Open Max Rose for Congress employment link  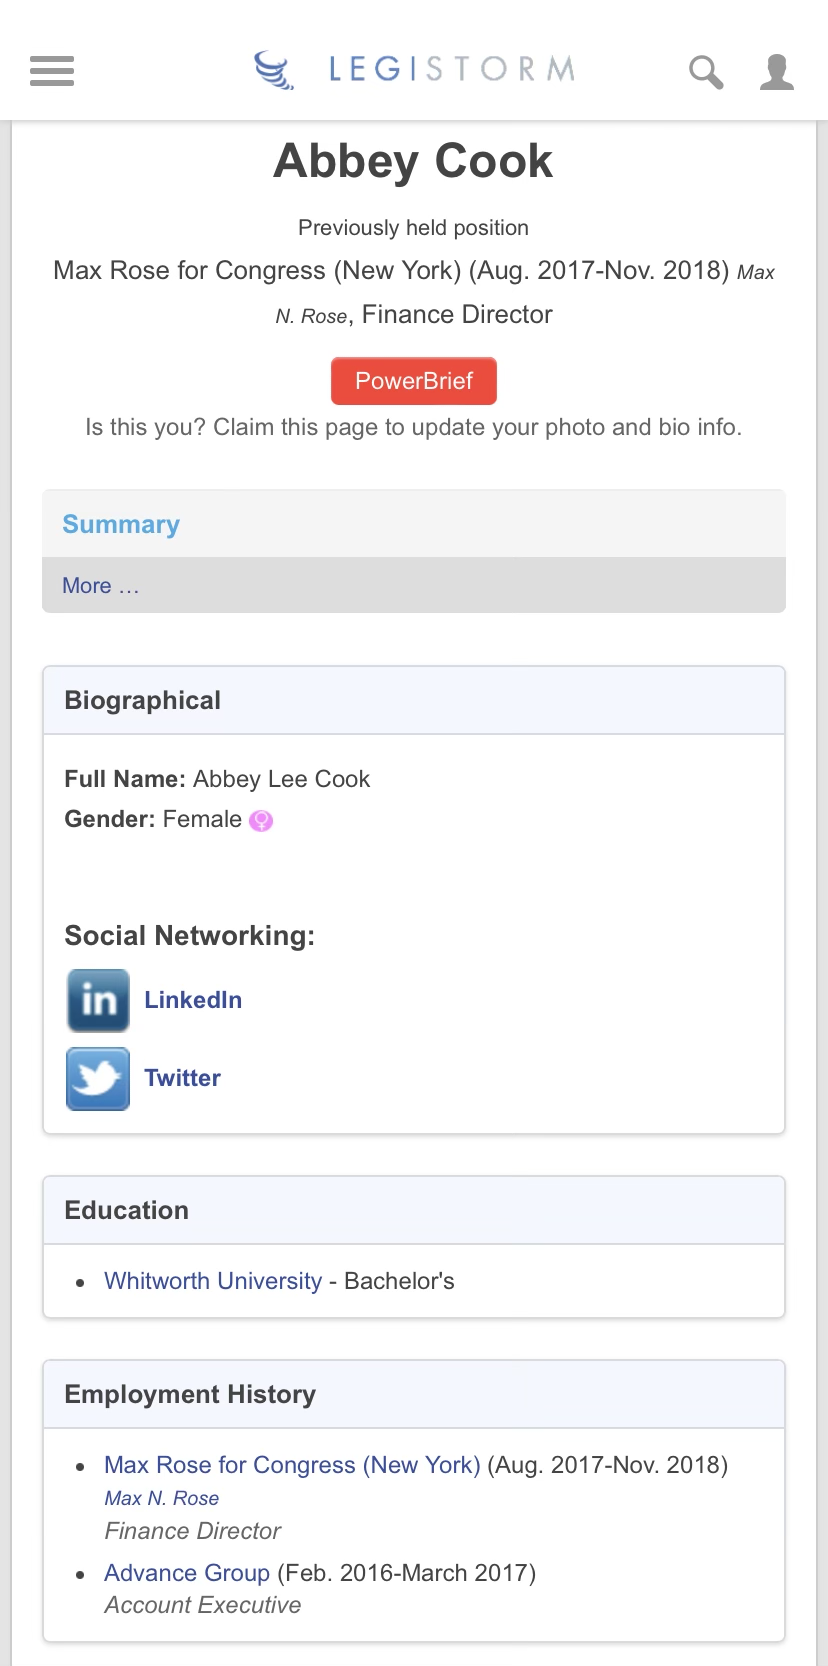(x=292, y=1465)
